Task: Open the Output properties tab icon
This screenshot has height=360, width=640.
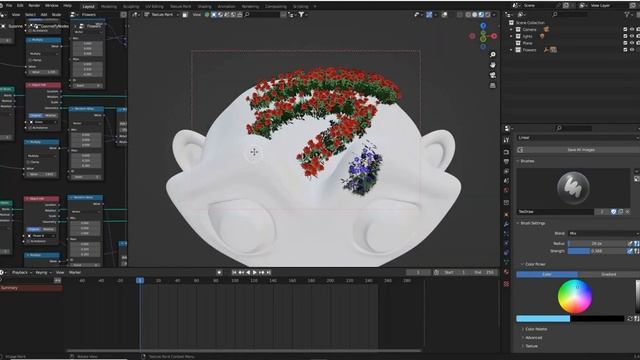Action: [507, 162]
